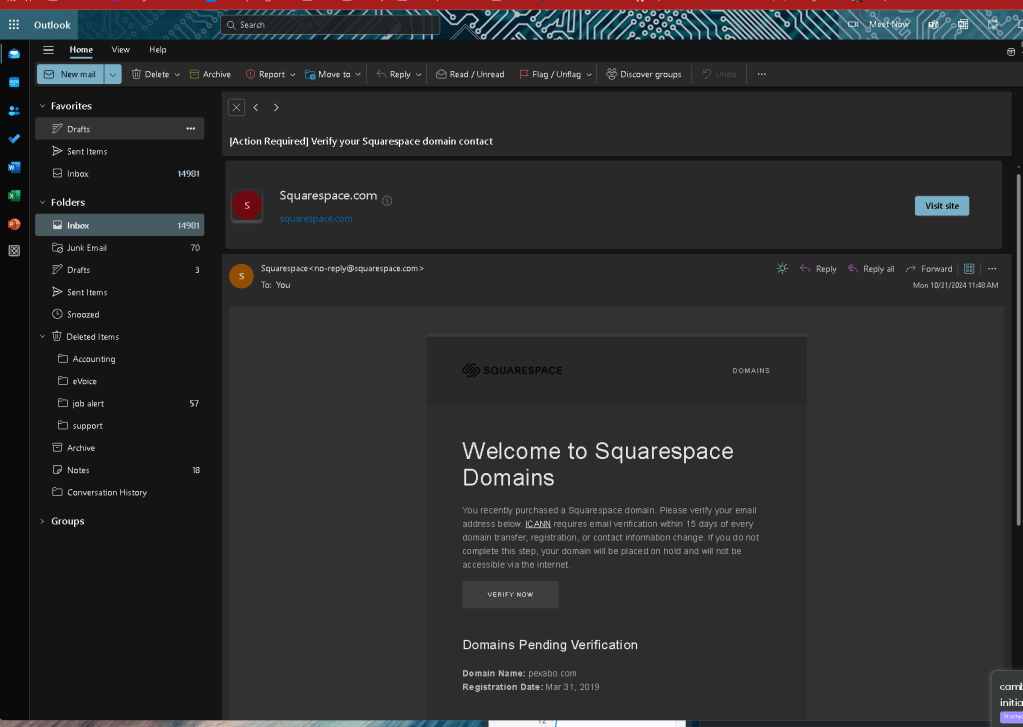Image resolution: width=1023 pixels, height=727 pixels.
Task: Launch Word from left app rail
Action: click(x=14, y=167)
